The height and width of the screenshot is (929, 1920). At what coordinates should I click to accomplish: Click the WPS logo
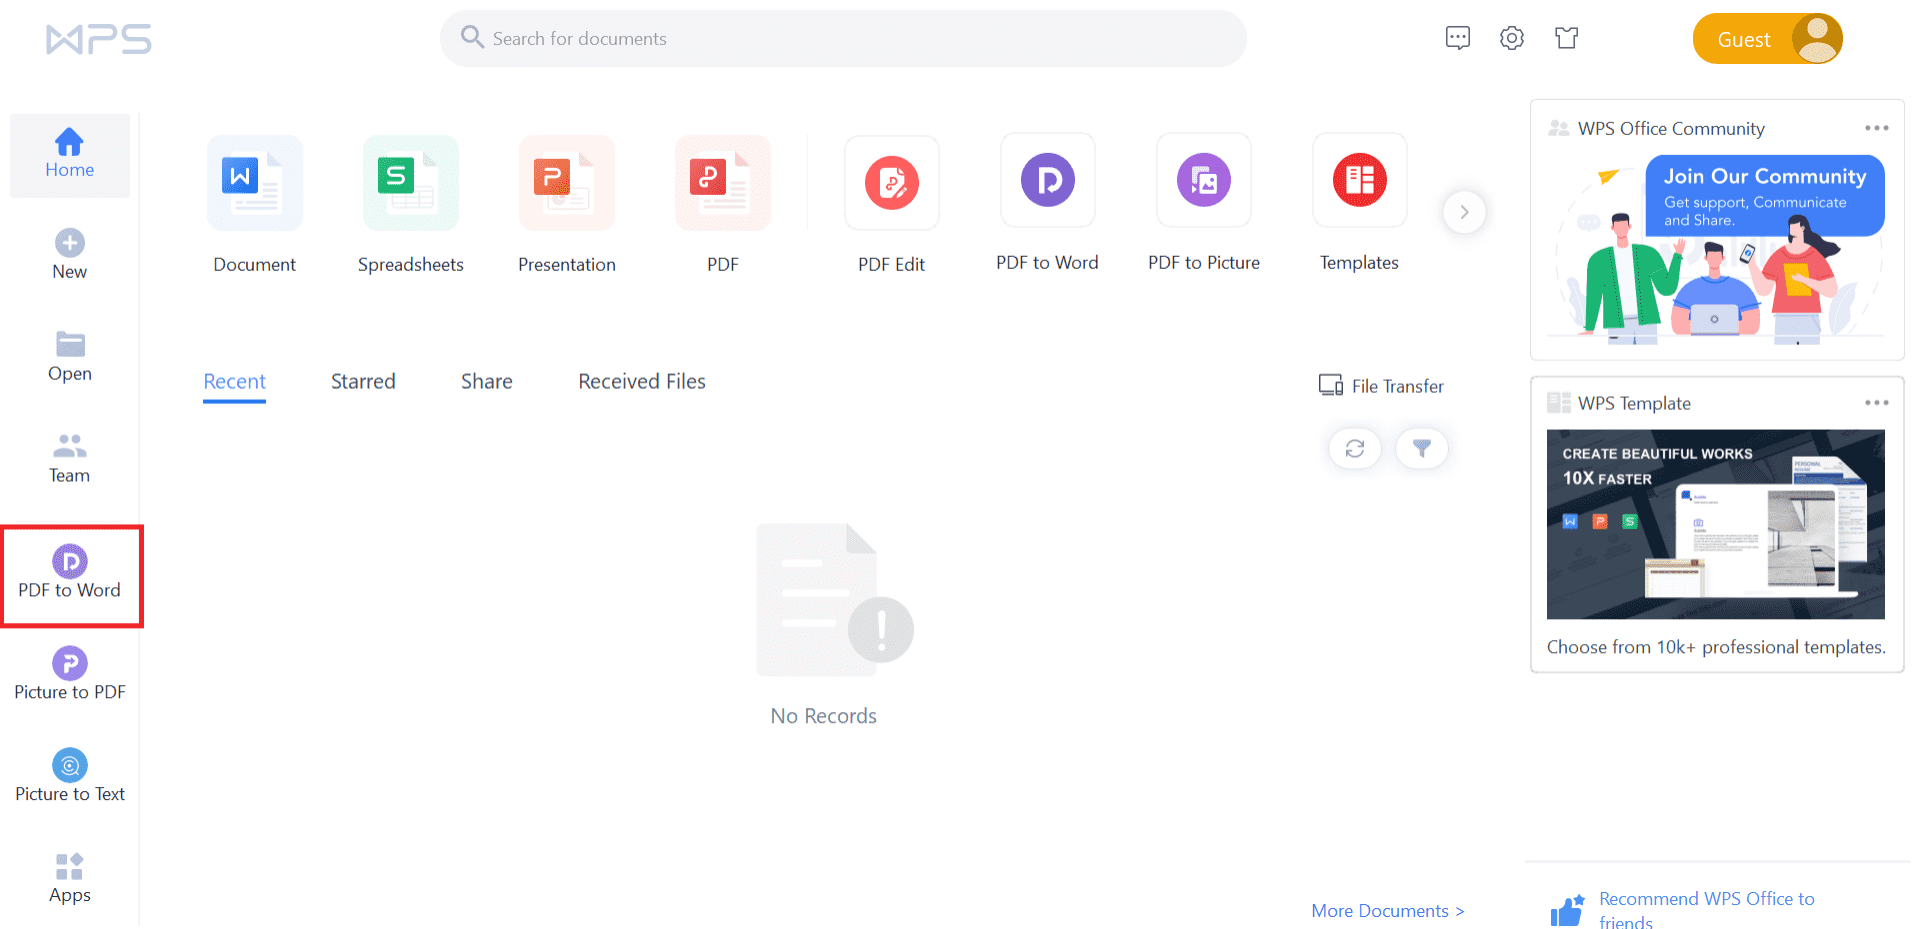[x=98, y=39]
